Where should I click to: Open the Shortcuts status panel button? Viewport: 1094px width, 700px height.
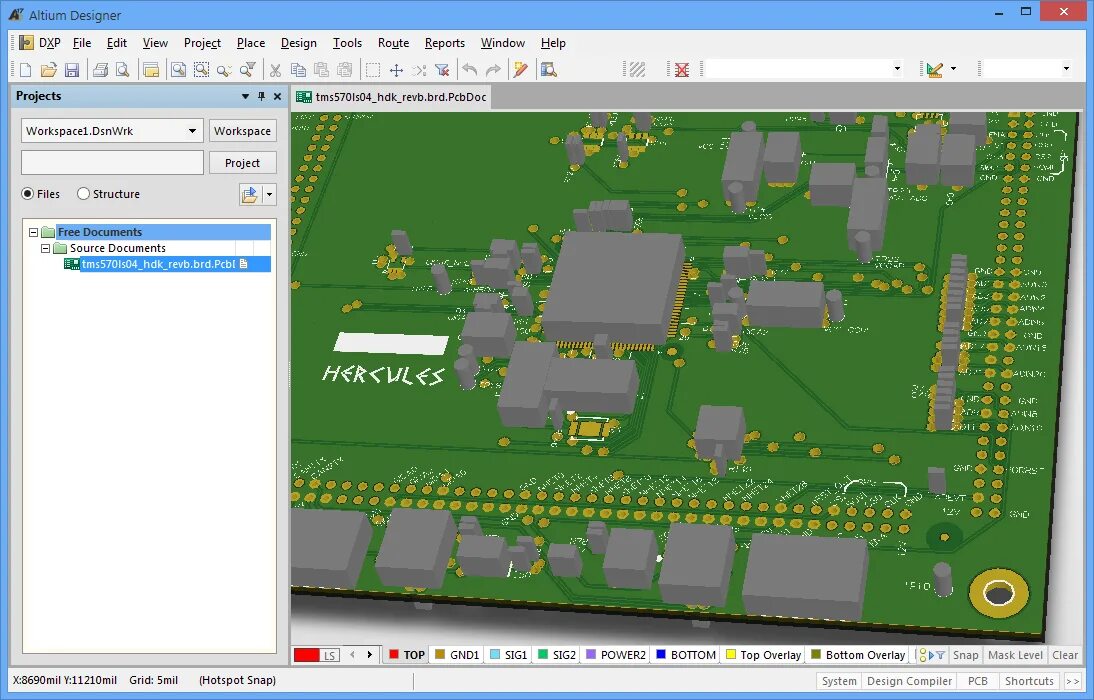pyautogui.click(x=1029, y=681)
